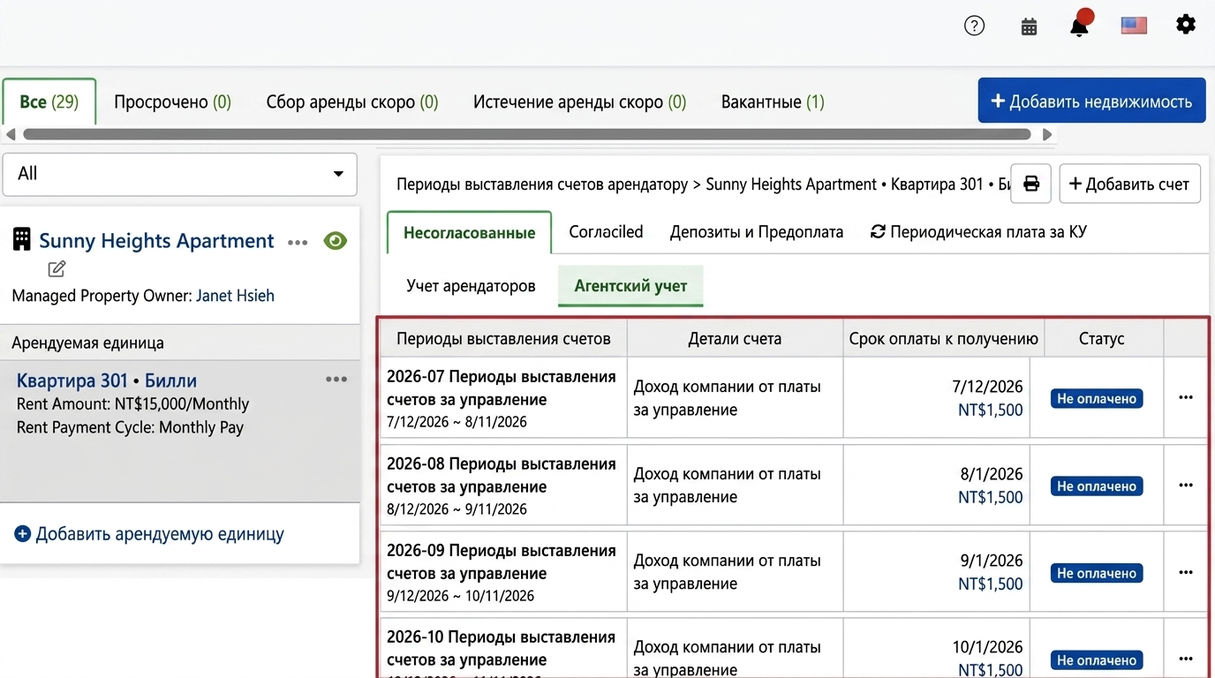Click the 2026-08 Периоды выставления счетов row title
1215x678 pixels.
click(x=501, y=475)
